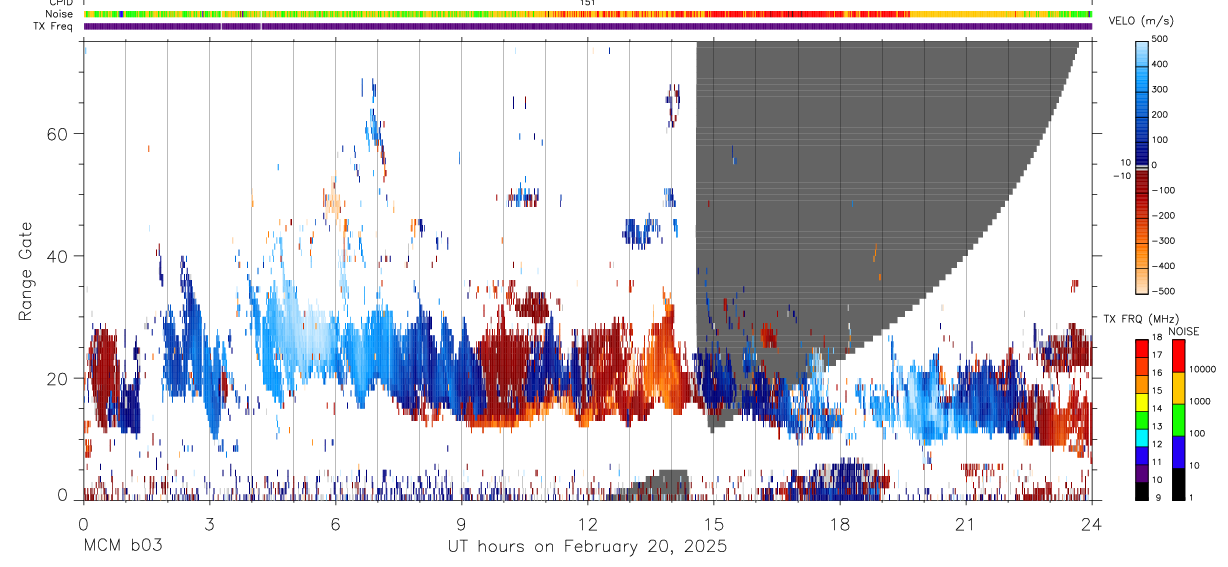Select the Noise strip above the plot
The image size is (1228, 567).
(588, 15)
